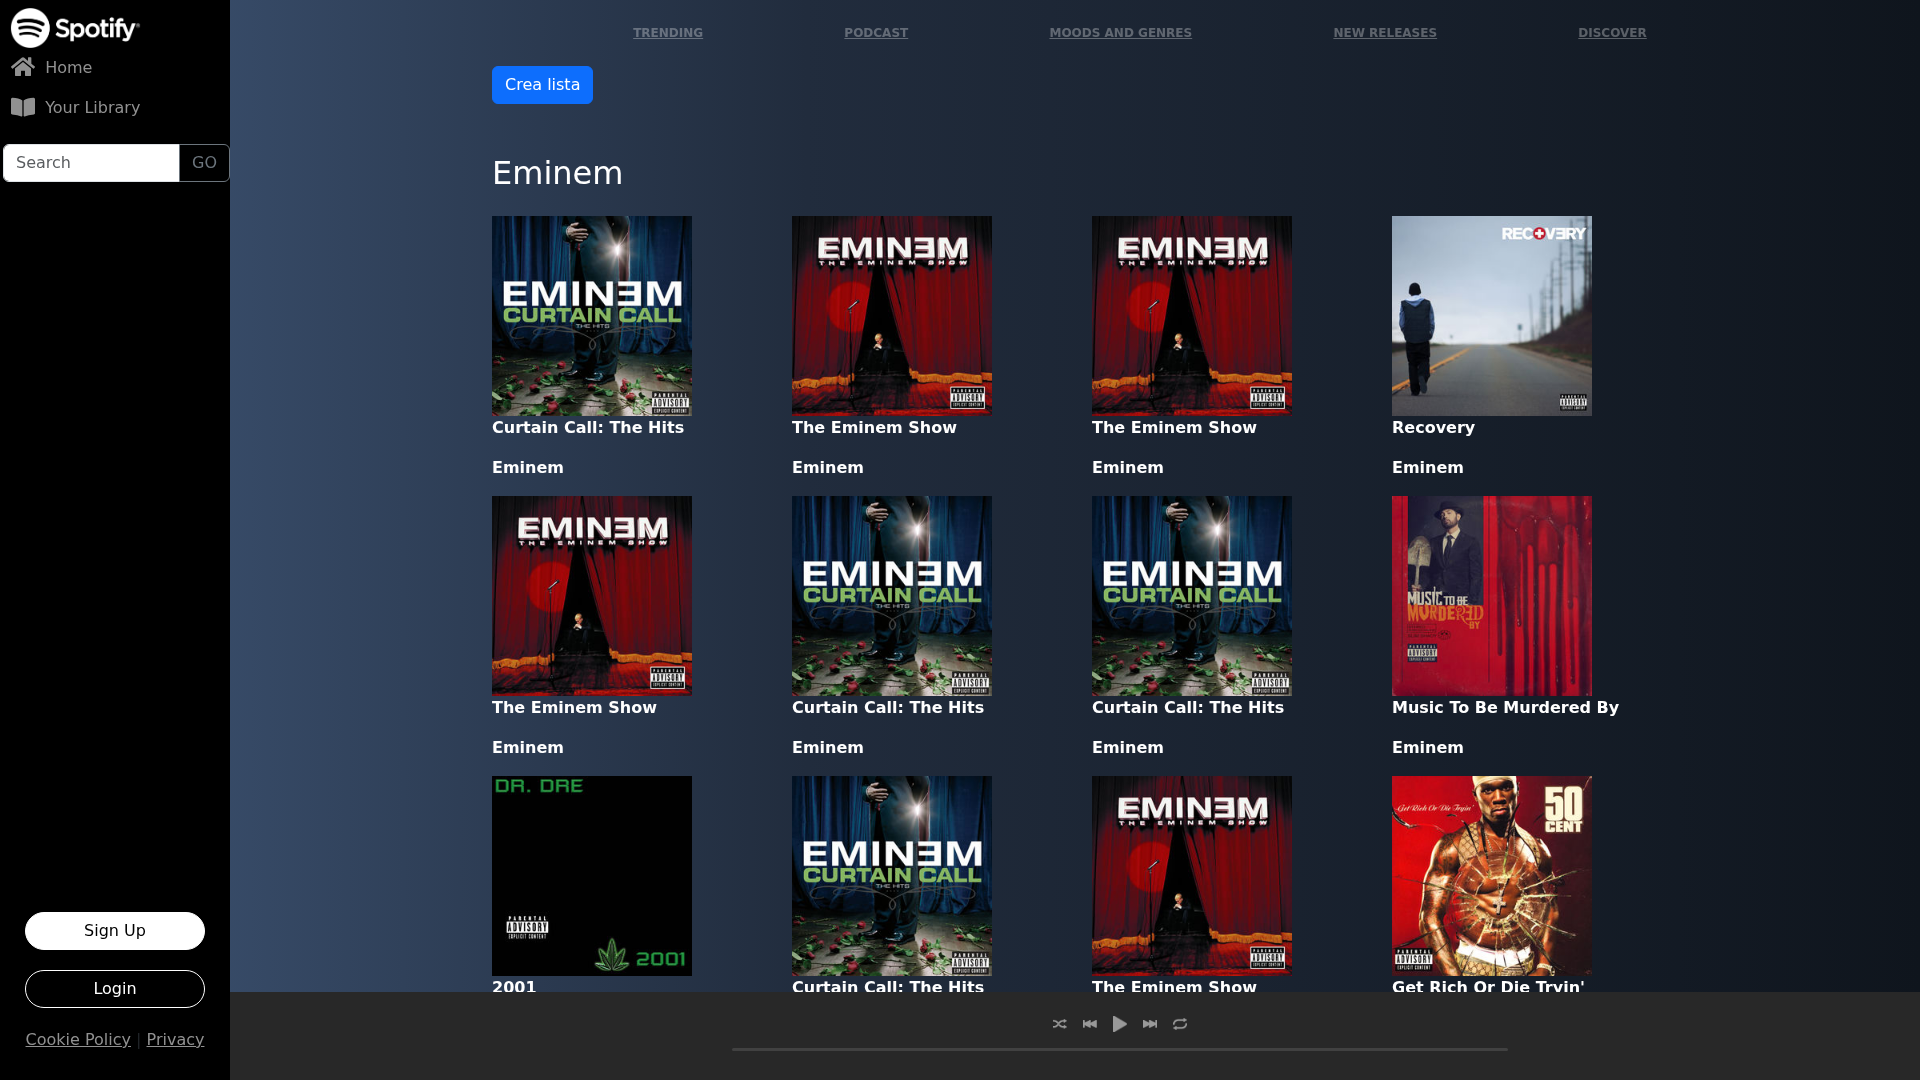The image size is (1920, 1080).
Task: Open the Moods and Genres section
Action: [1120, 32]
